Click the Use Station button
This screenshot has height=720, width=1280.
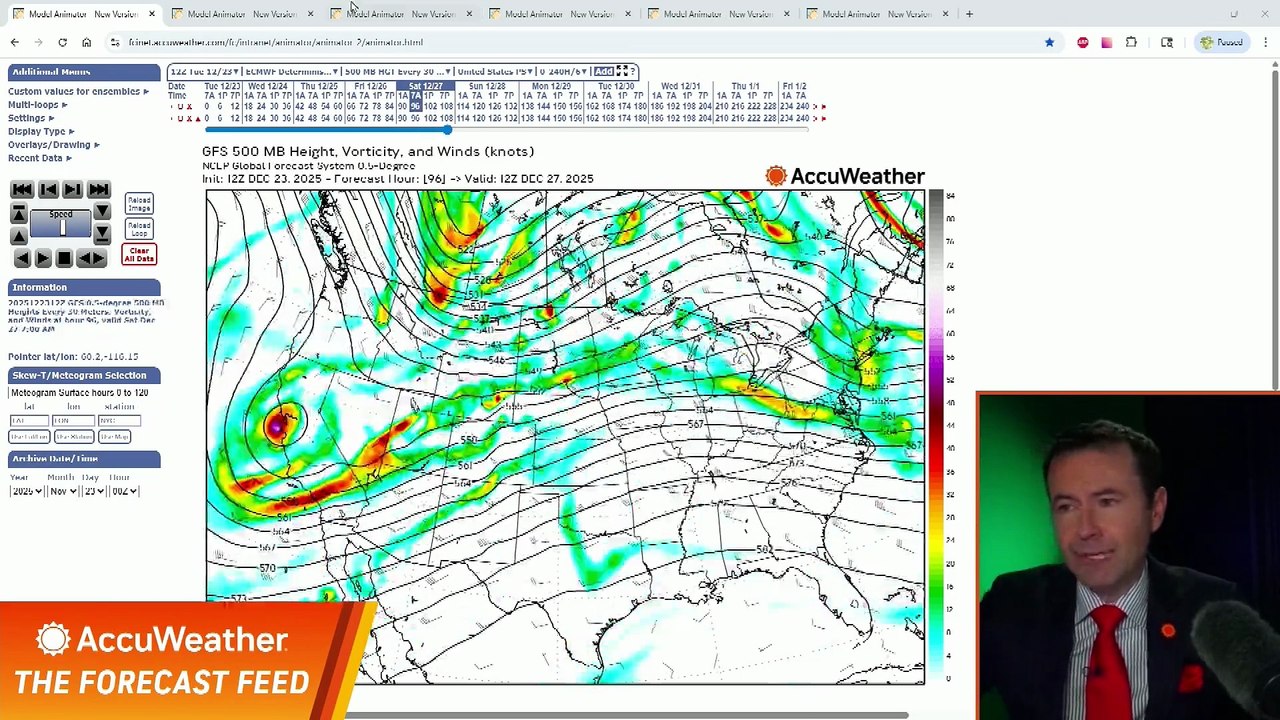coord(74,437)
